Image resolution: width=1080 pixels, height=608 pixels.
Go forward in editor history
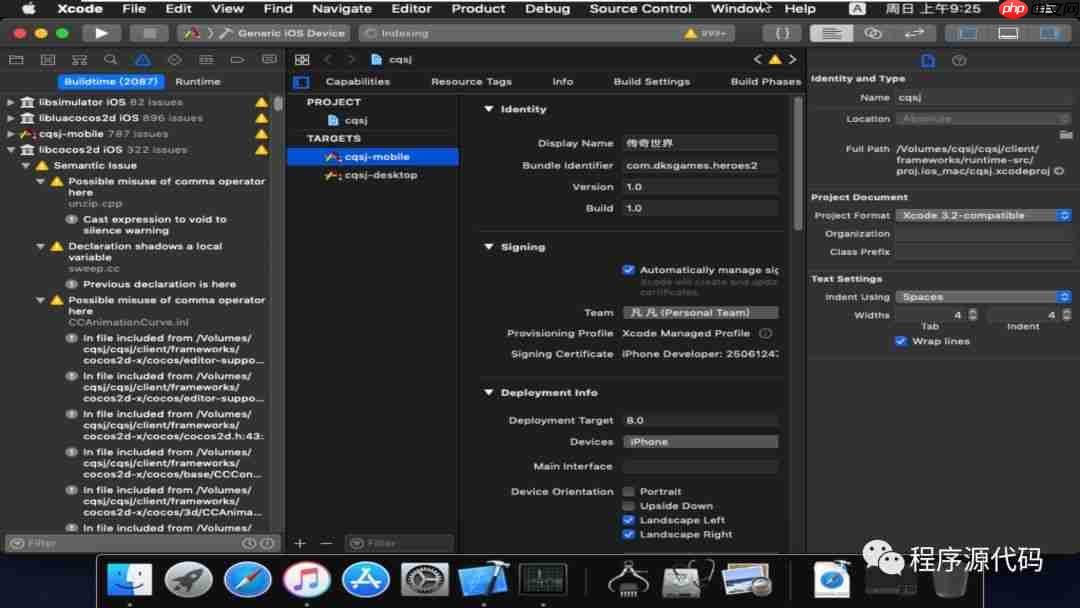pyautogui.click(x=351, y=60)
